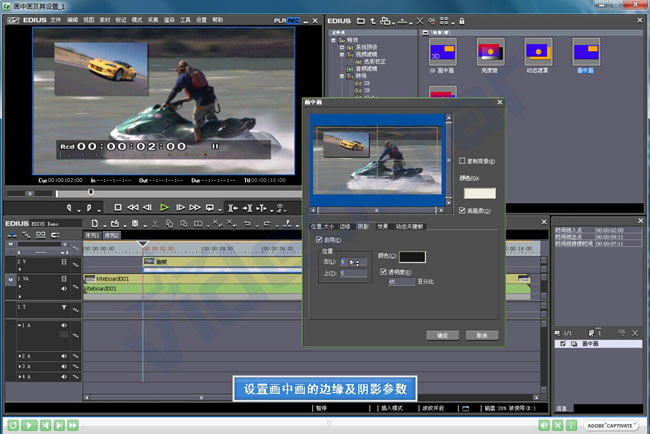Toggle ripple mode icon on track panel
This screenshot has width=650, height=434.
pos(26,235)
